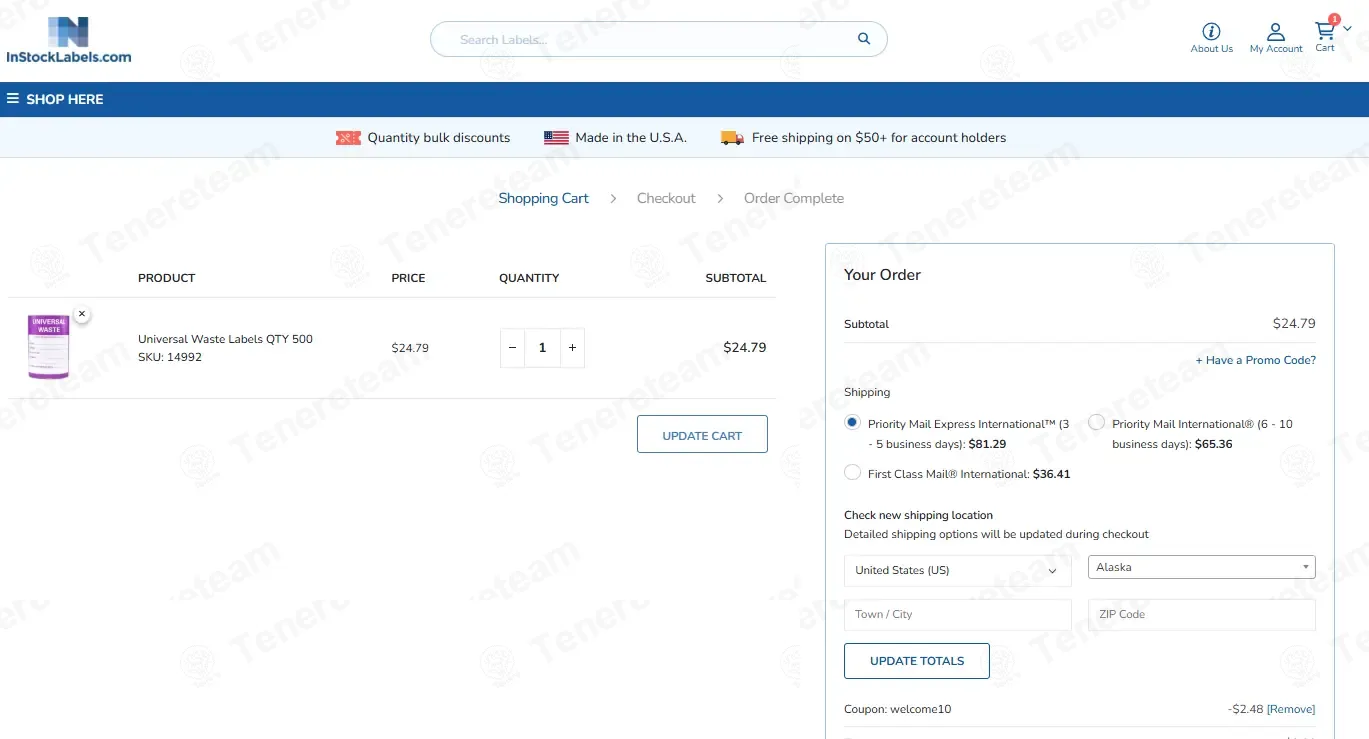Open the SHOP HERE hamburger menu

click(13, 99)
